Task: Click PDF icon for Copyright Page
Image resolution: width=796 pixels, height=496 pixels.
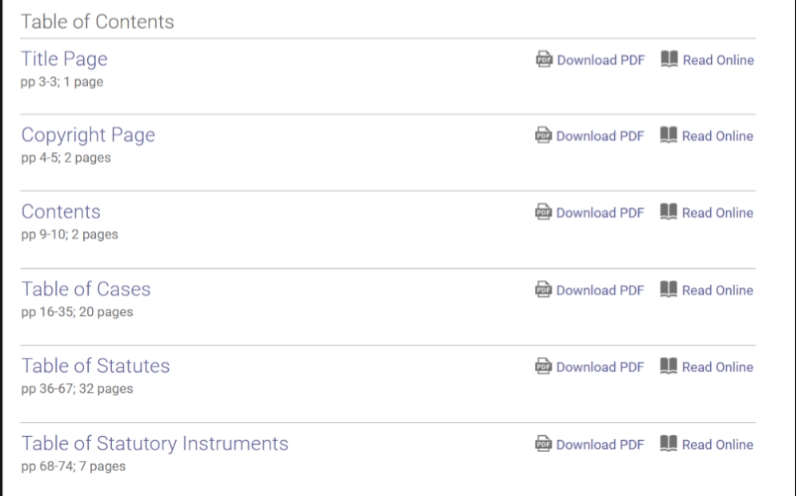Action: coord(544,136)
